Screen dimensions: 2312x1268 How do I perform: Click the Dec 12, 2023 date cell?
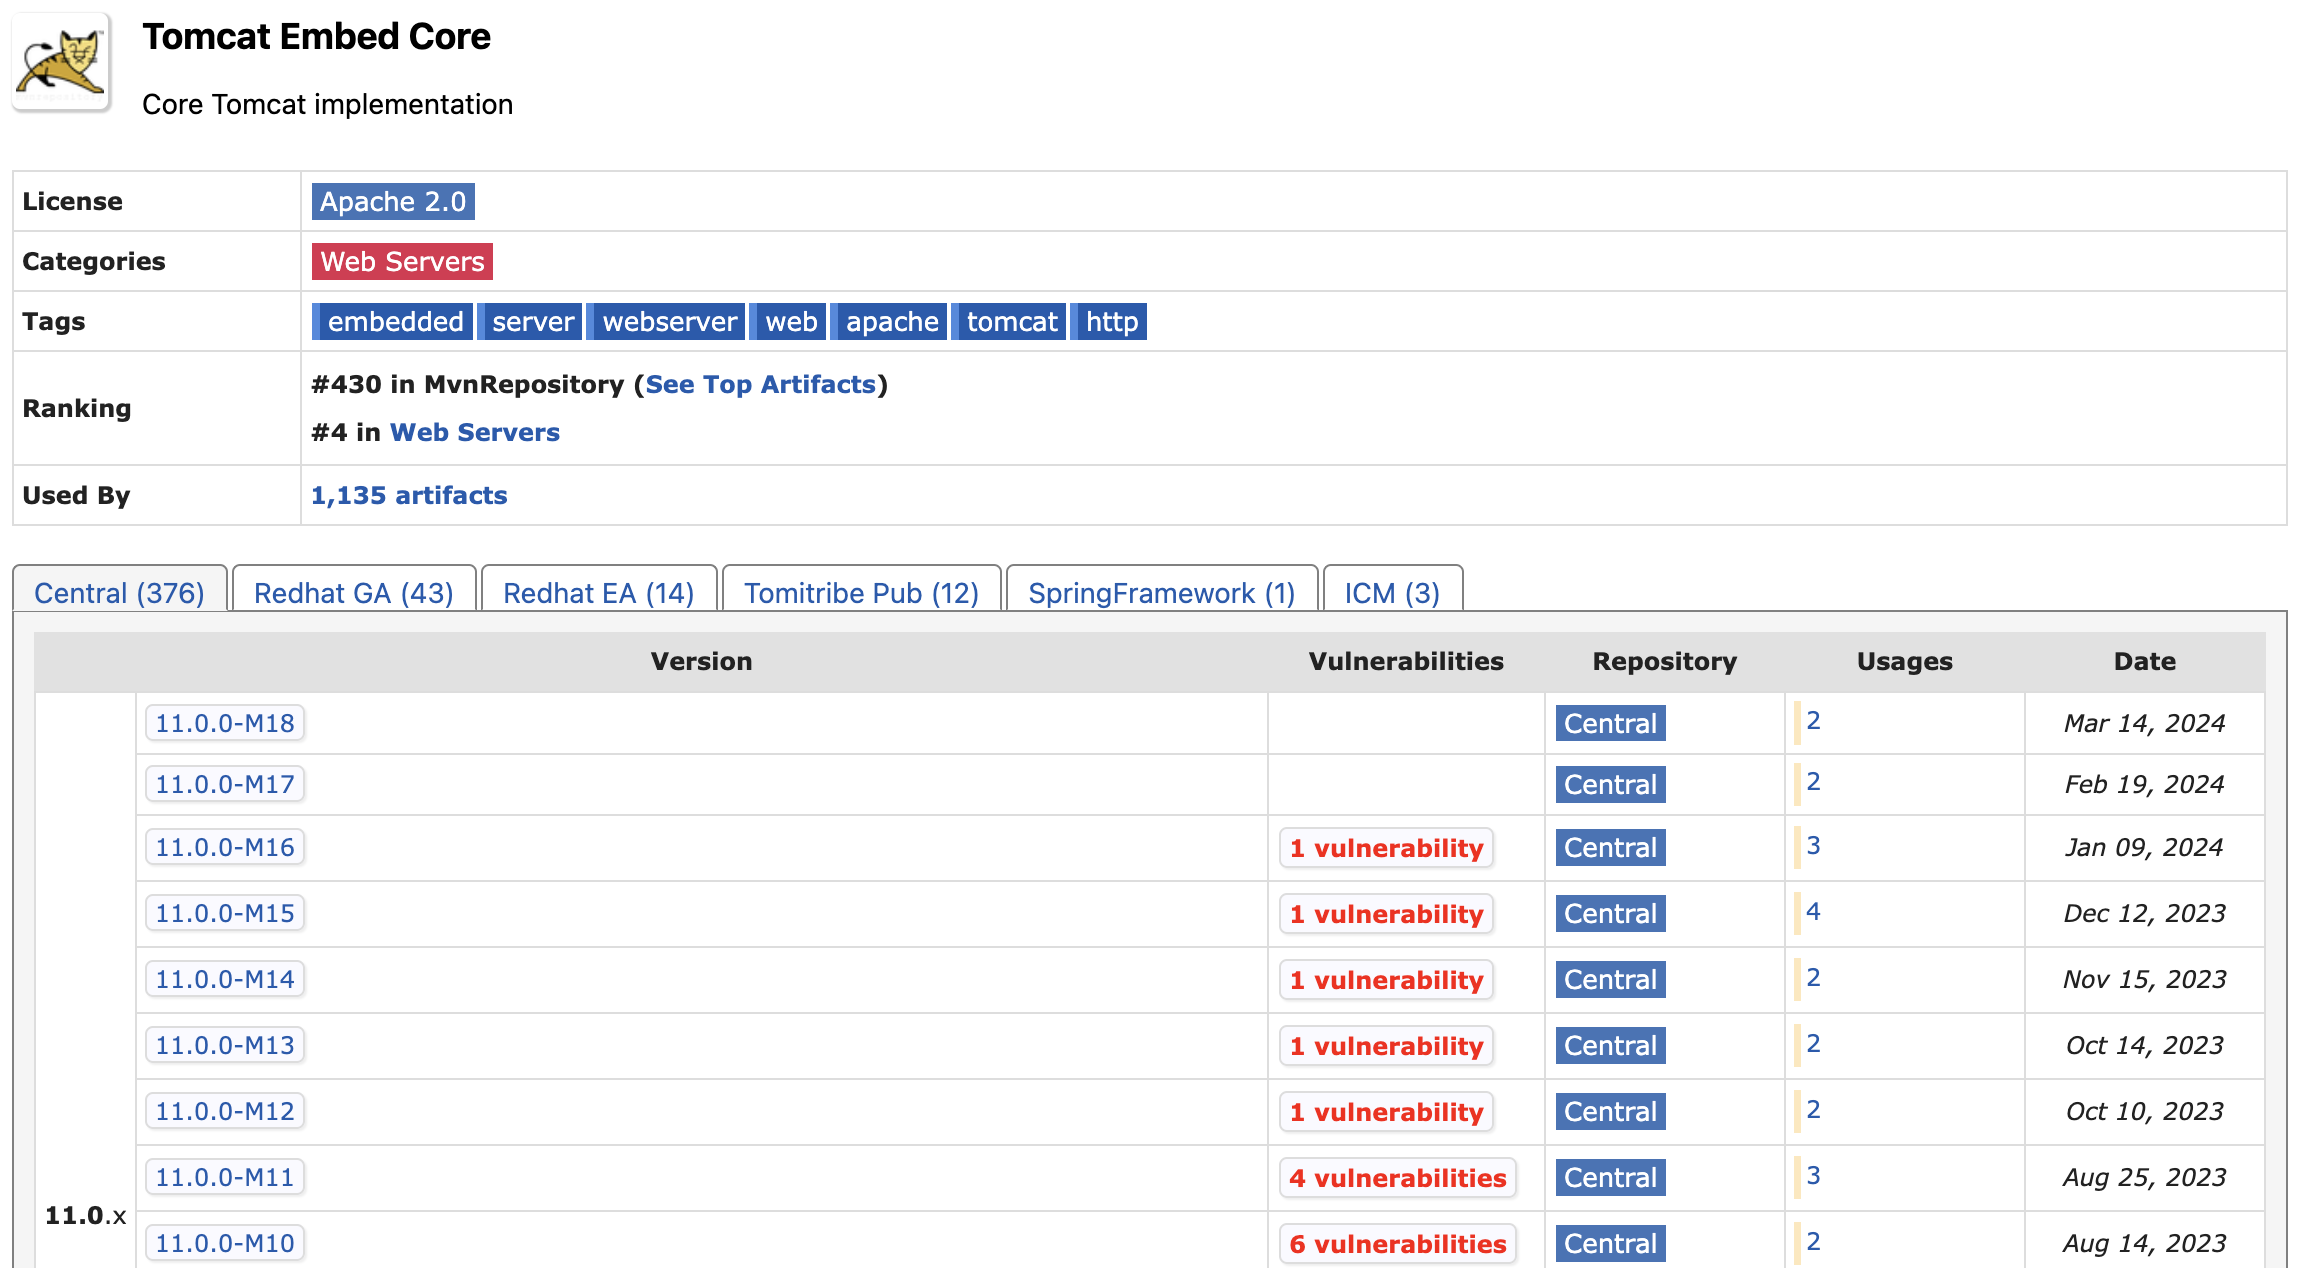click(x=2144, y=913)
